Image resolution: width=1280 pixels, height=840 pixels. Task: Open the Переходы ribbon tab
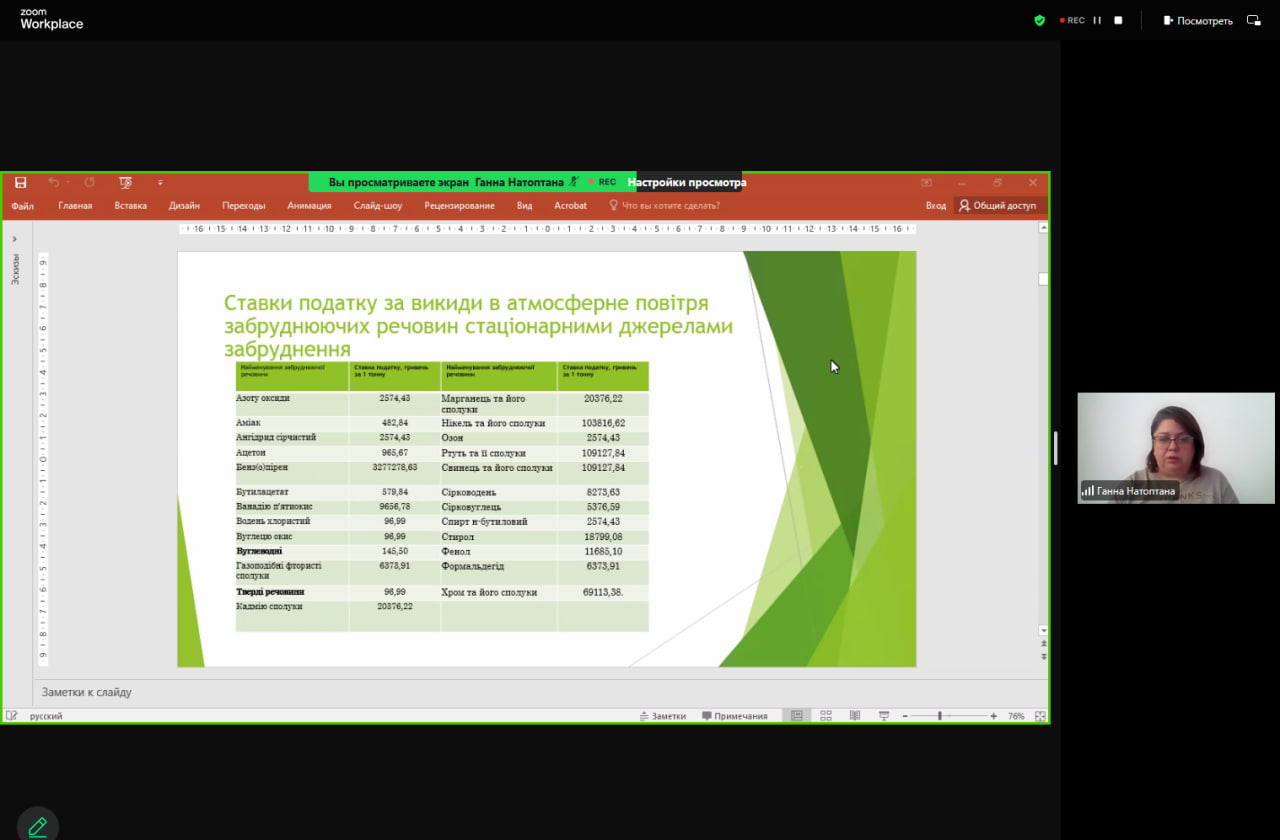pyautogui.click(x=243, y=206)
